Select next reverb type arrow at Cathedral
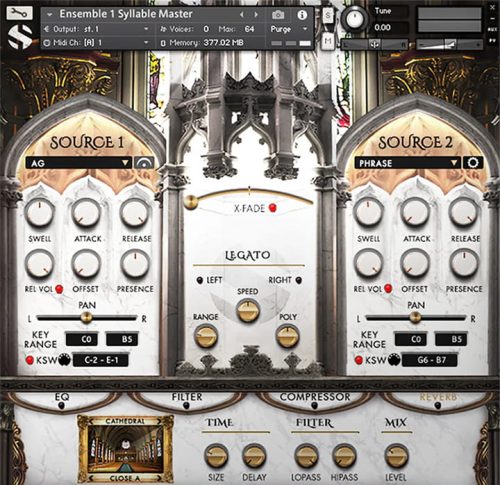The image size is (500, 485). pyautogui.click(x=159, y=421)
